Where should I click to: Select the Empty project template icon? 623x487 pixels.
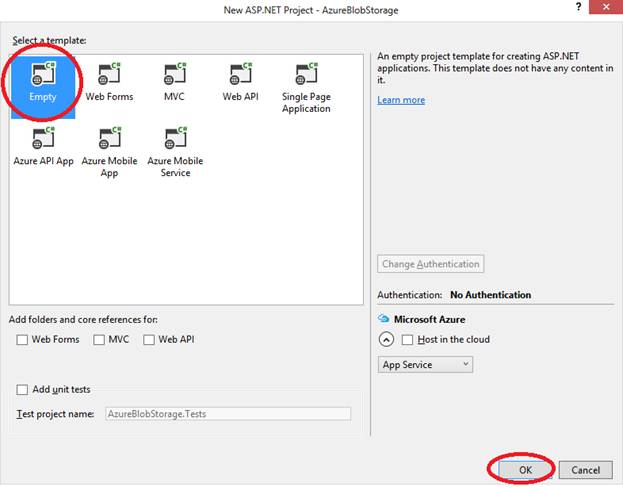point(43,73)
